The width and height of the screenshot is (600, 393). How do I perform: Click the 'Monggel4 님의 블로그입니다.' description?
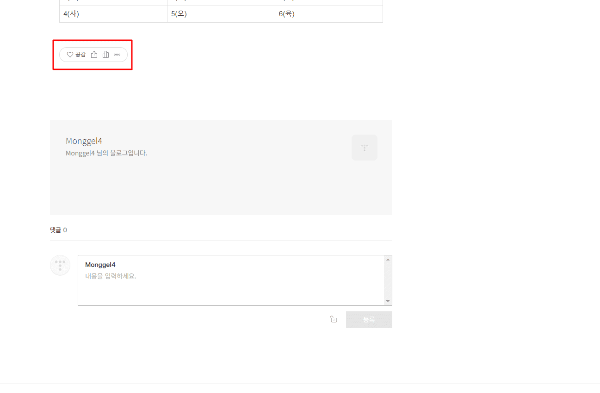click(106, 153)
